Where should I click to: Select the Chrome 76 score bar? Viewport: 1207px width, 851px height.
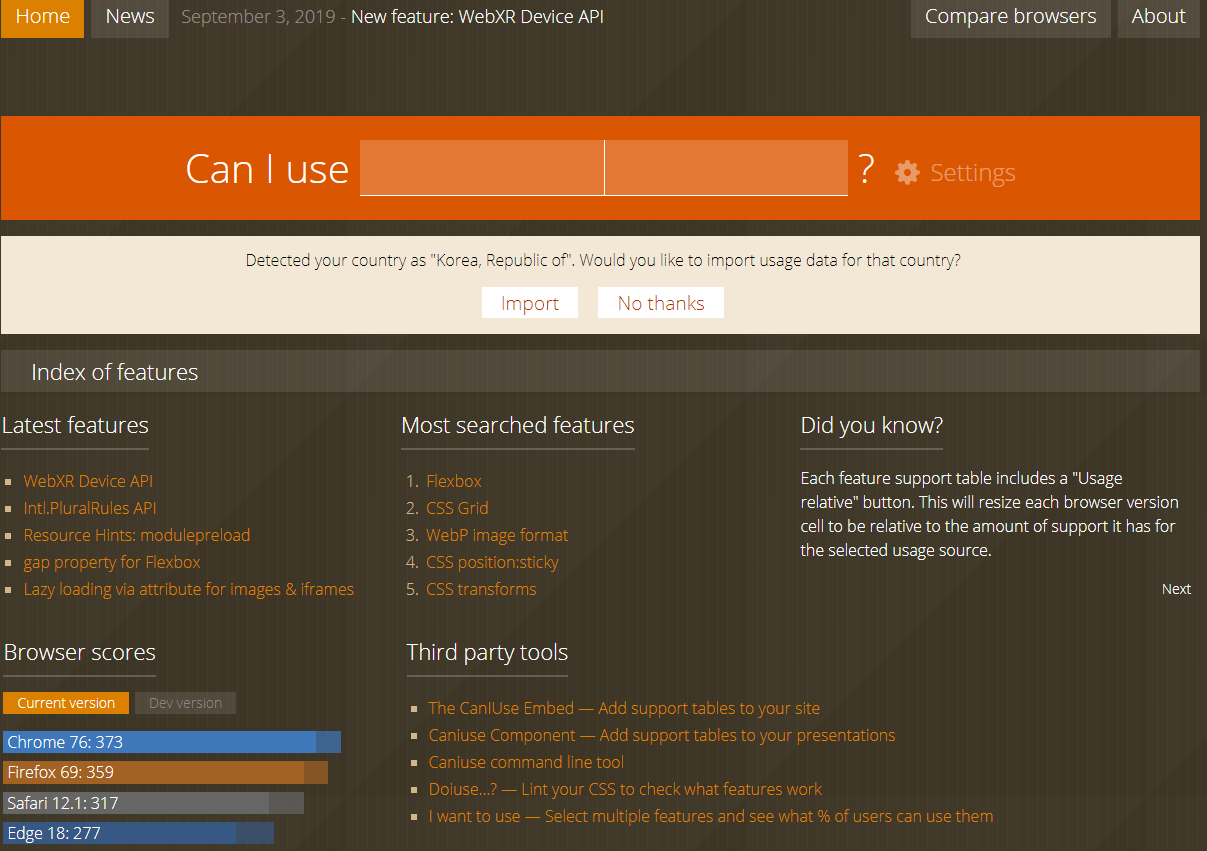(x=172, y=742)
